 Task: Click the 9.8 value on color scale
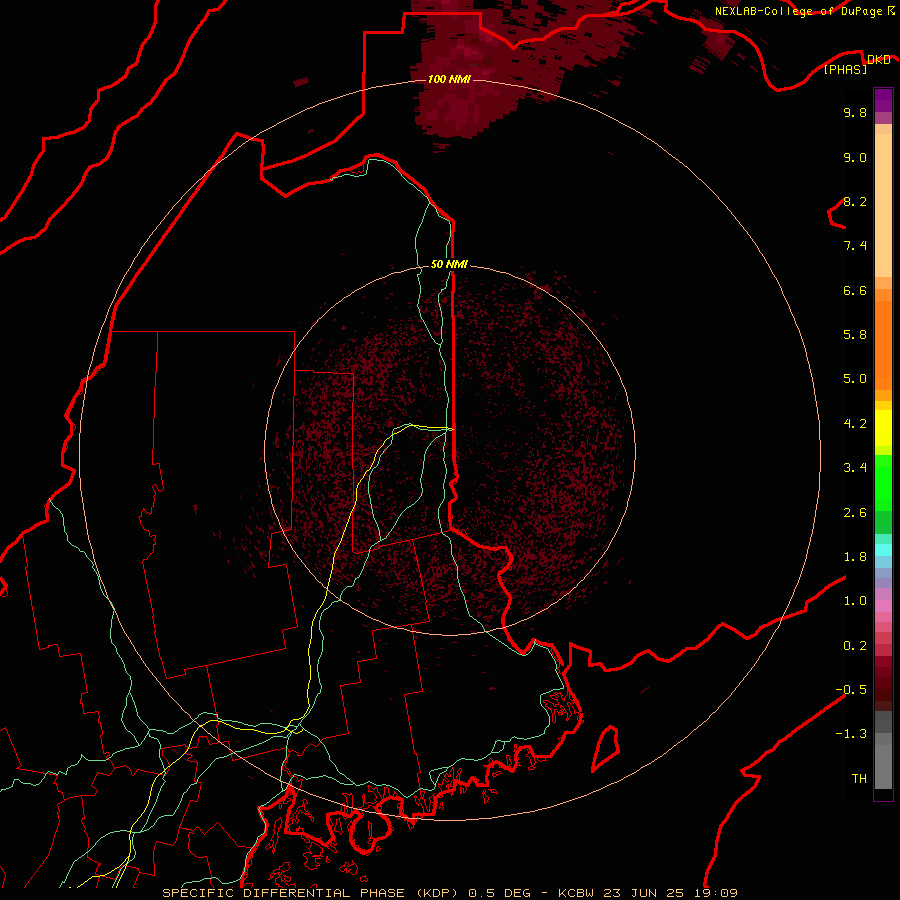pyautogui.click(x=855, y=112)
